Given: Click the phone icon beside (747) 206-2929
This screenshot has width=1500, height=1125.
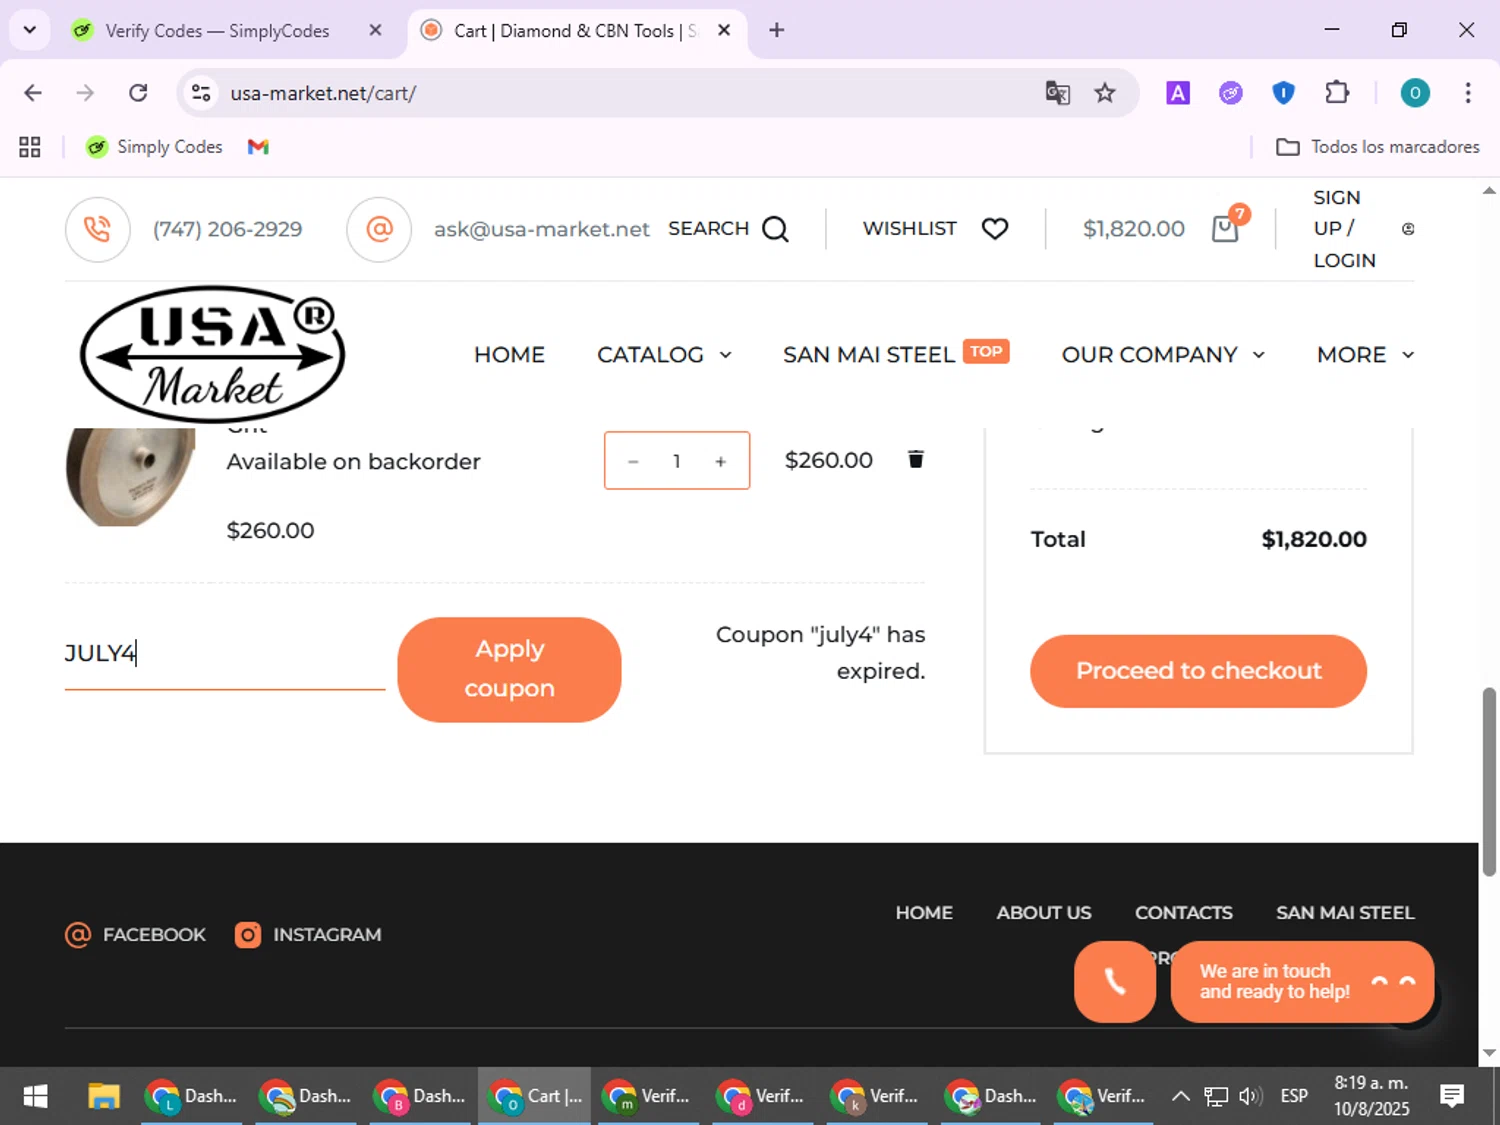Looking at the screenshot, I should 97,229.
